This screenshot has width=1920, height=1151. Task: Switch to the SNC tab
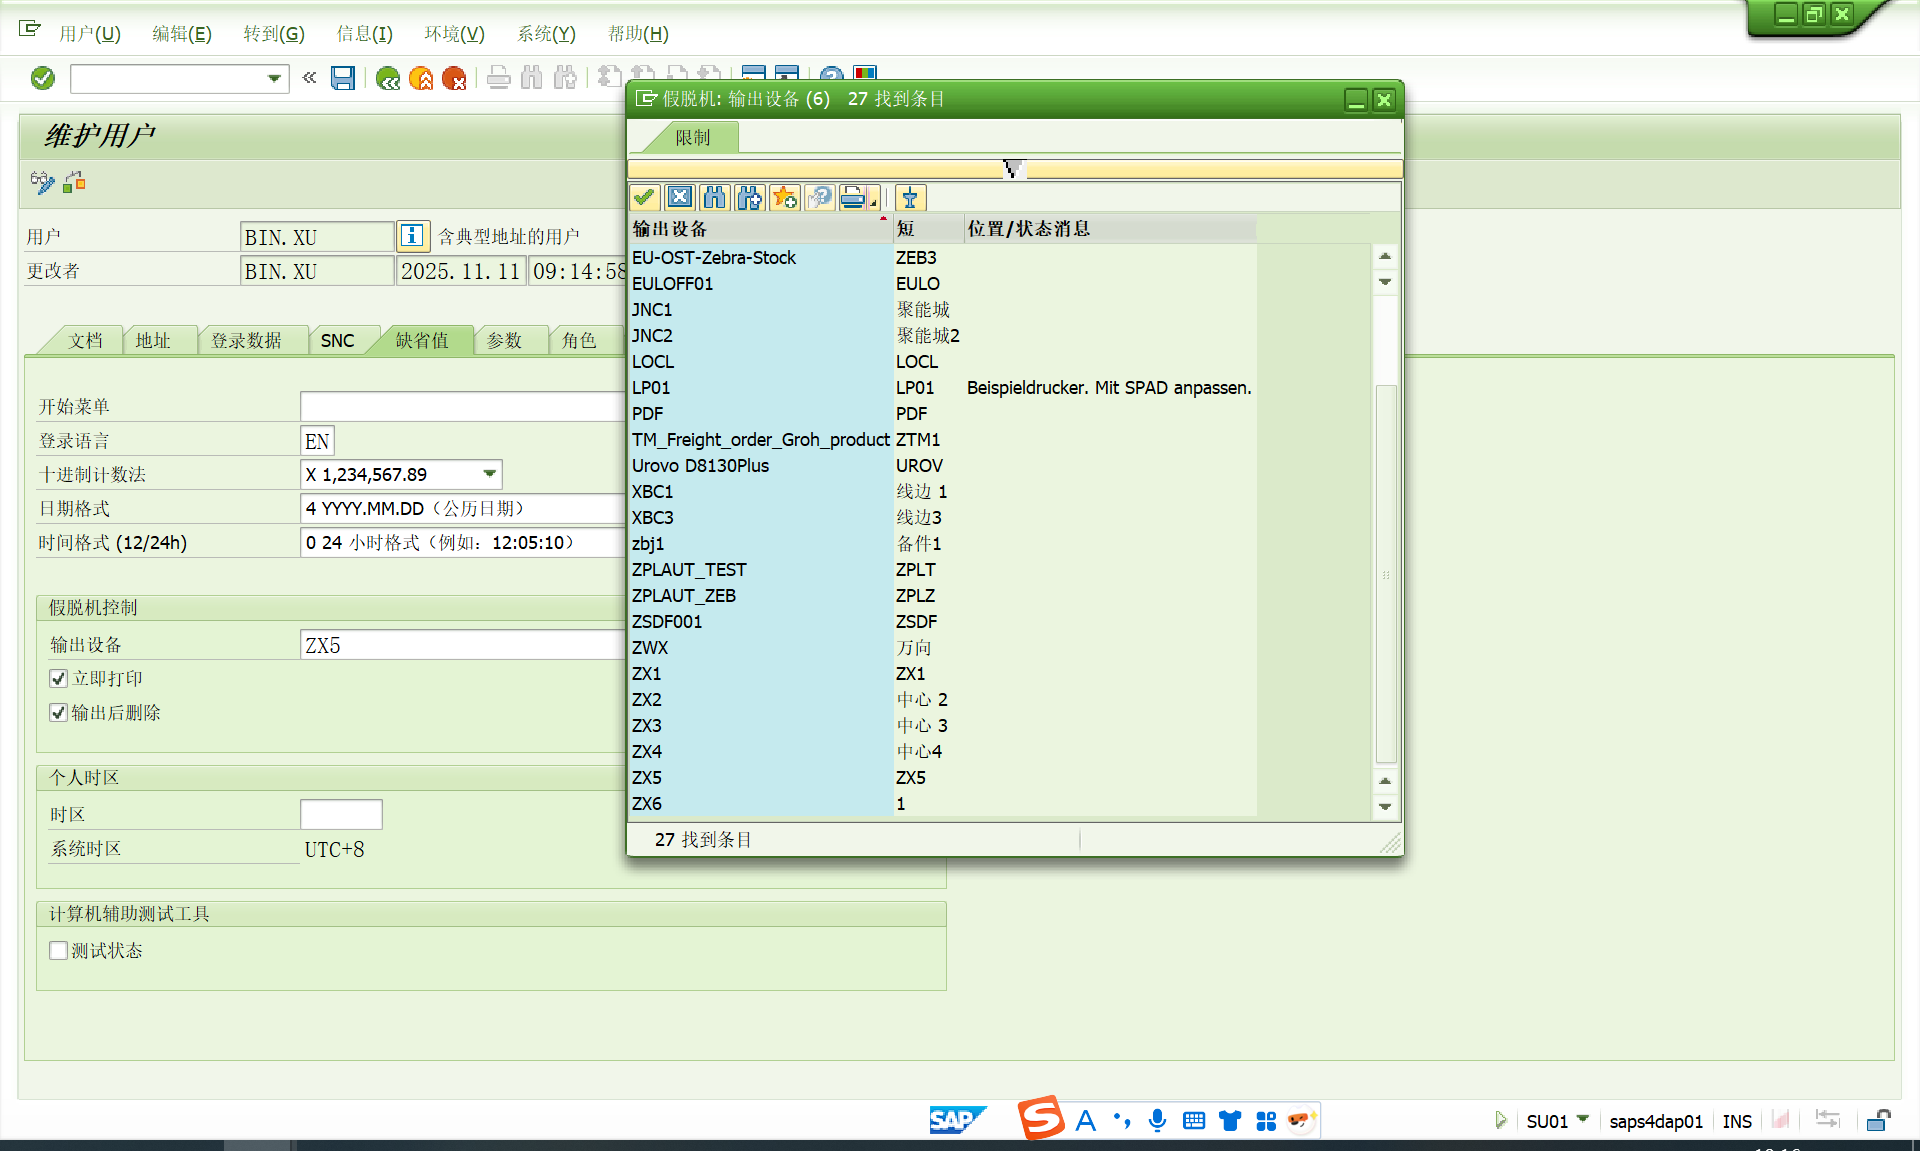pos(340,340)
